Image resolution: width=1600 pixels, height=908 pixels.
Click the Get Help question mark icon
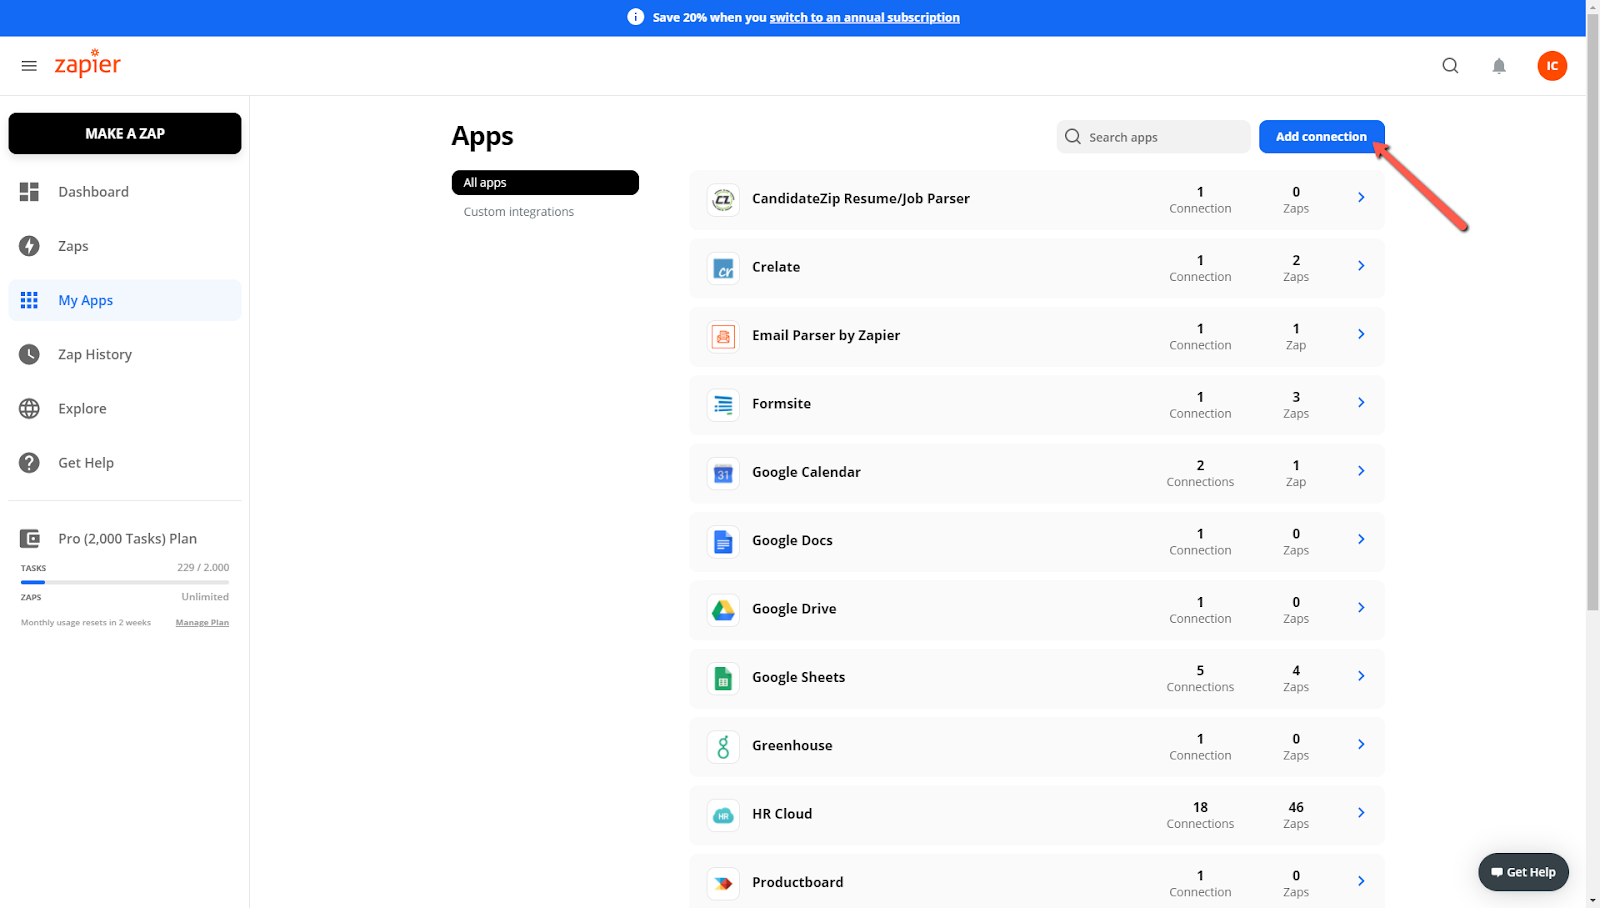click(29, 463)
